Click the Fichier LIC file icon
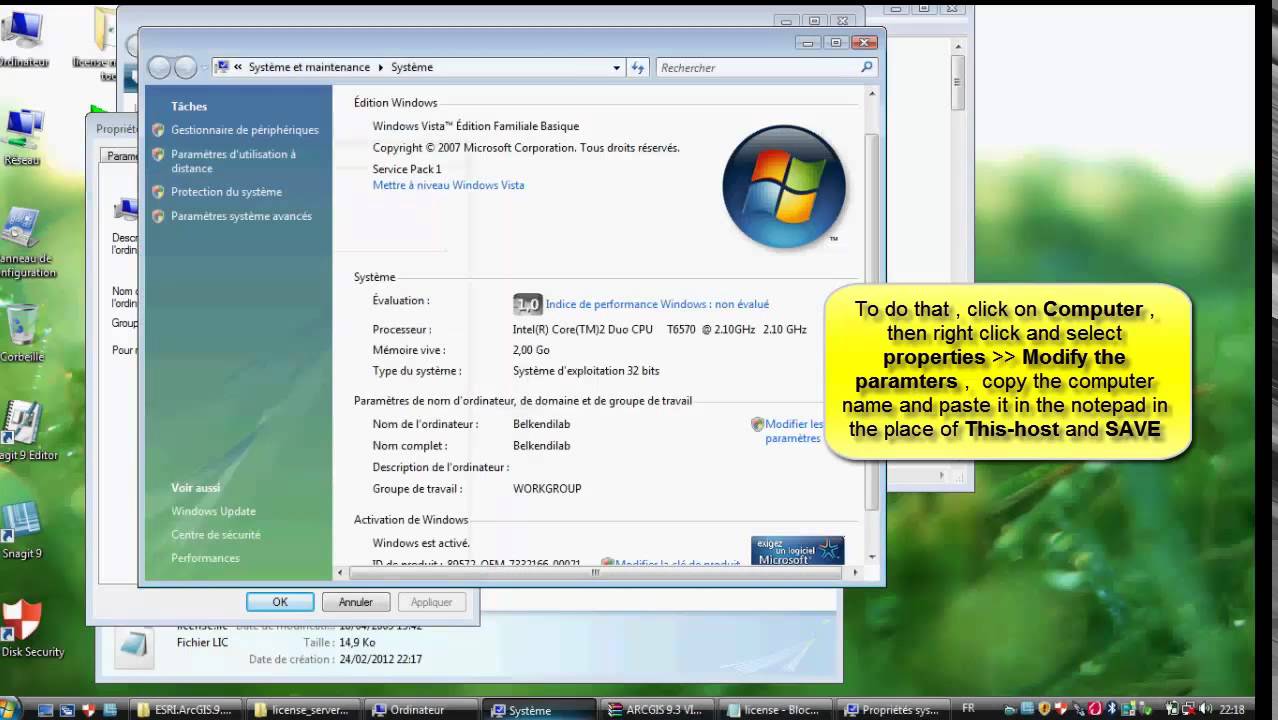This screenshot has width=1278, height=720. click(132, 644)
